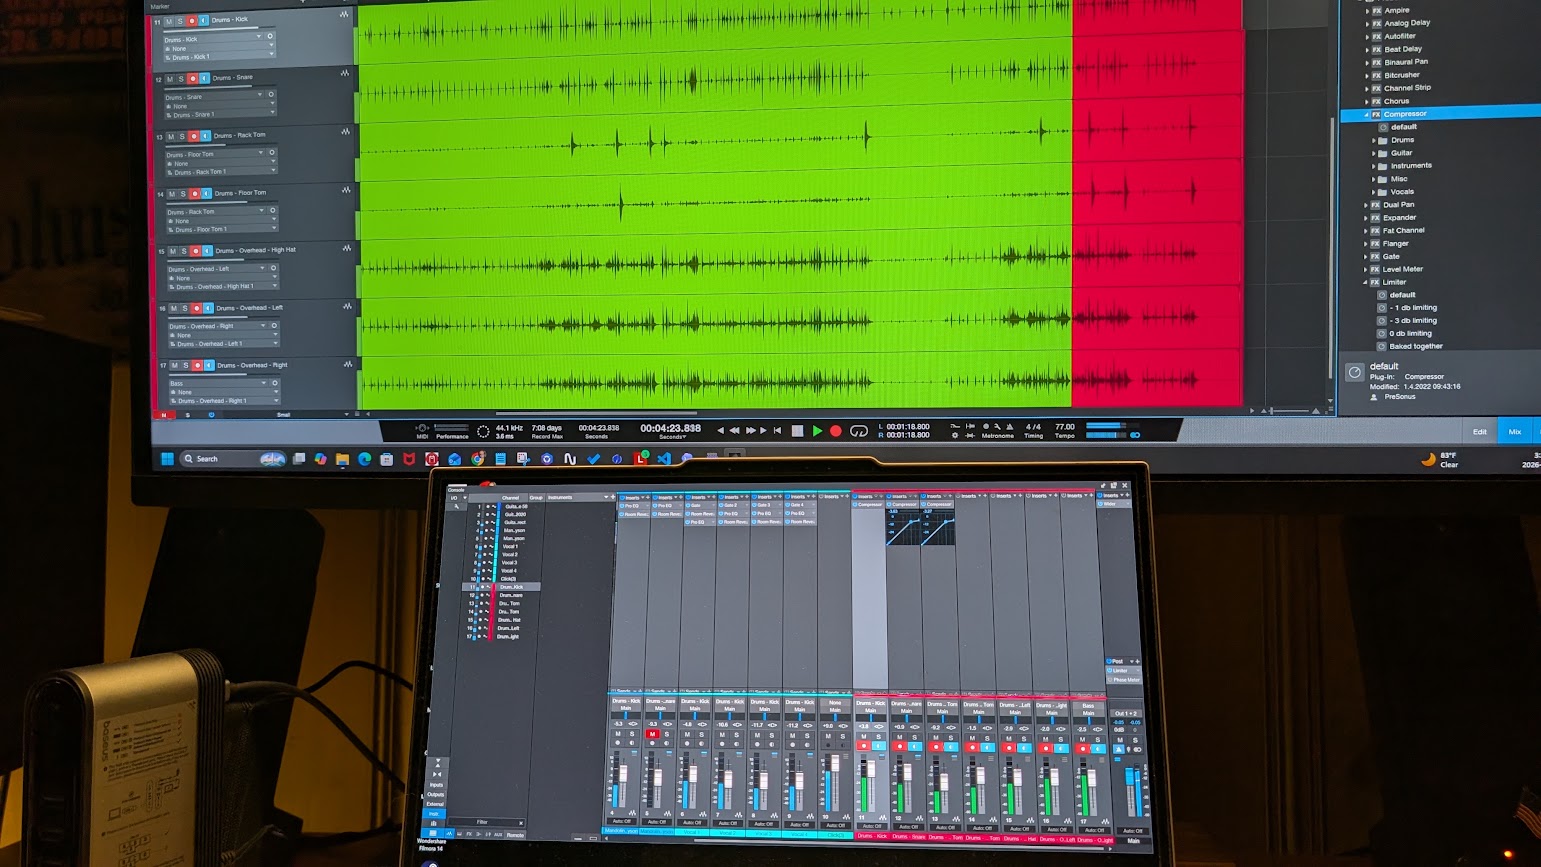
Task: Click 'Auto: Off' on console channel 11
Action: [x=872, y=825]
